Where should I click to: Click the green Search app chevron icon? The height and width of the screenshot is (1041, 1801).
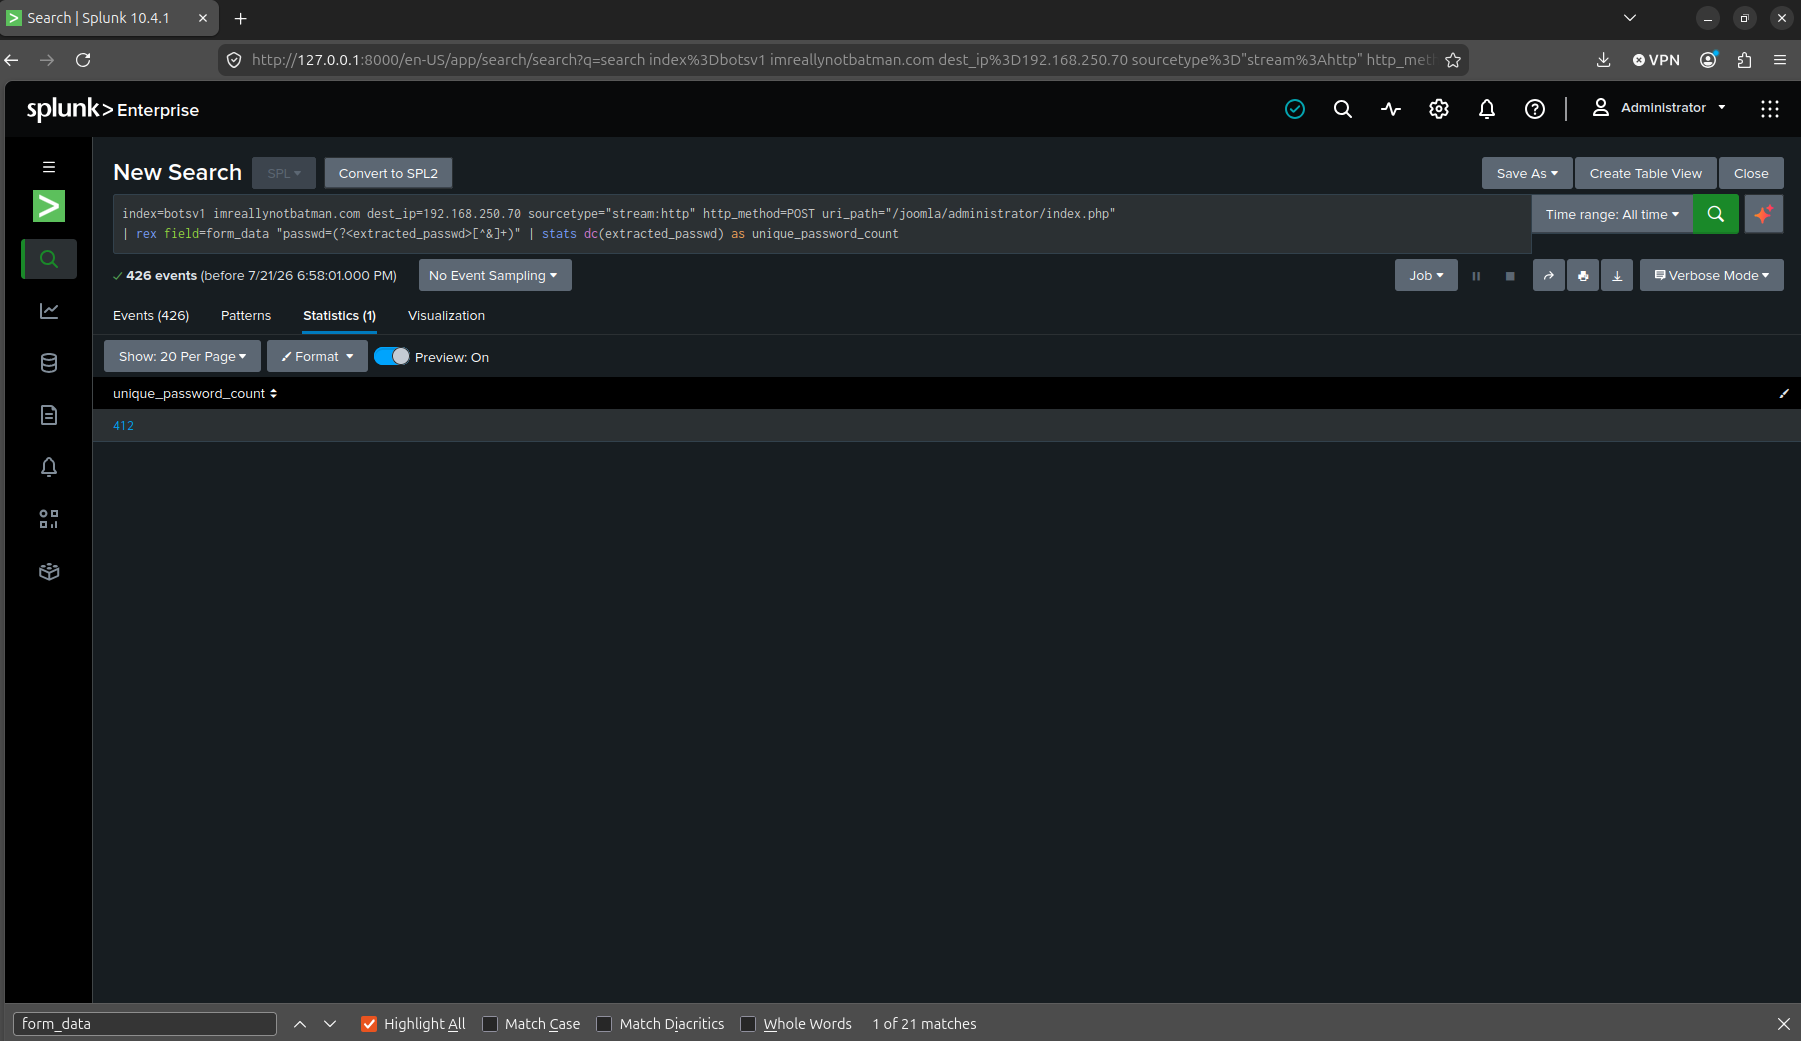pyautogui.click(x=49, y=206)
